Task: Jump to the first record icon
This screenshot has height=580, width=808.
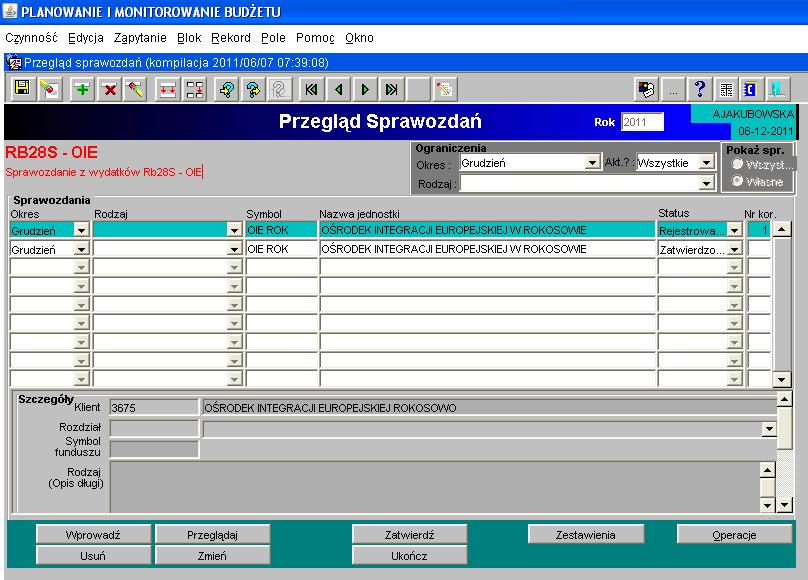Action: pos(312,89)
